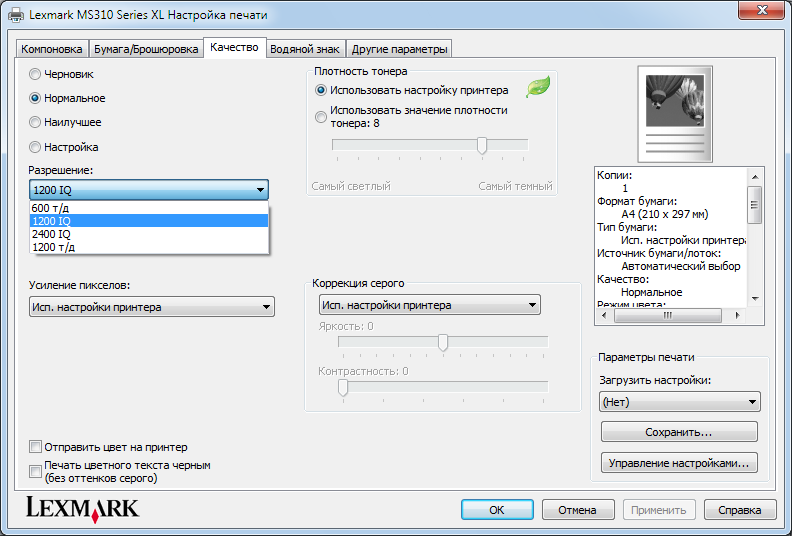
Task: Click the Яркость slider handle
Action: pos(443,342)
